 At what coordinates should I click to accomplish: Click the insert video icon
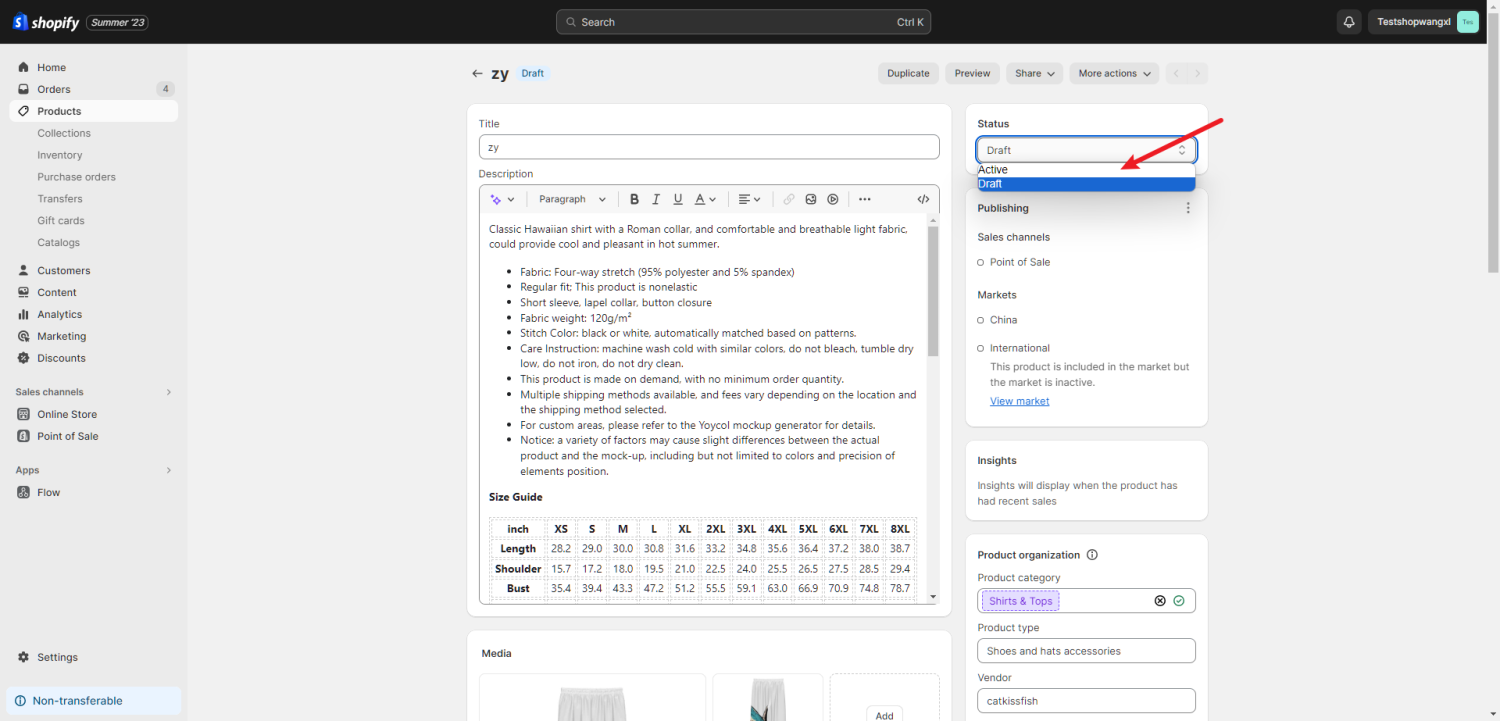point(833,199)
